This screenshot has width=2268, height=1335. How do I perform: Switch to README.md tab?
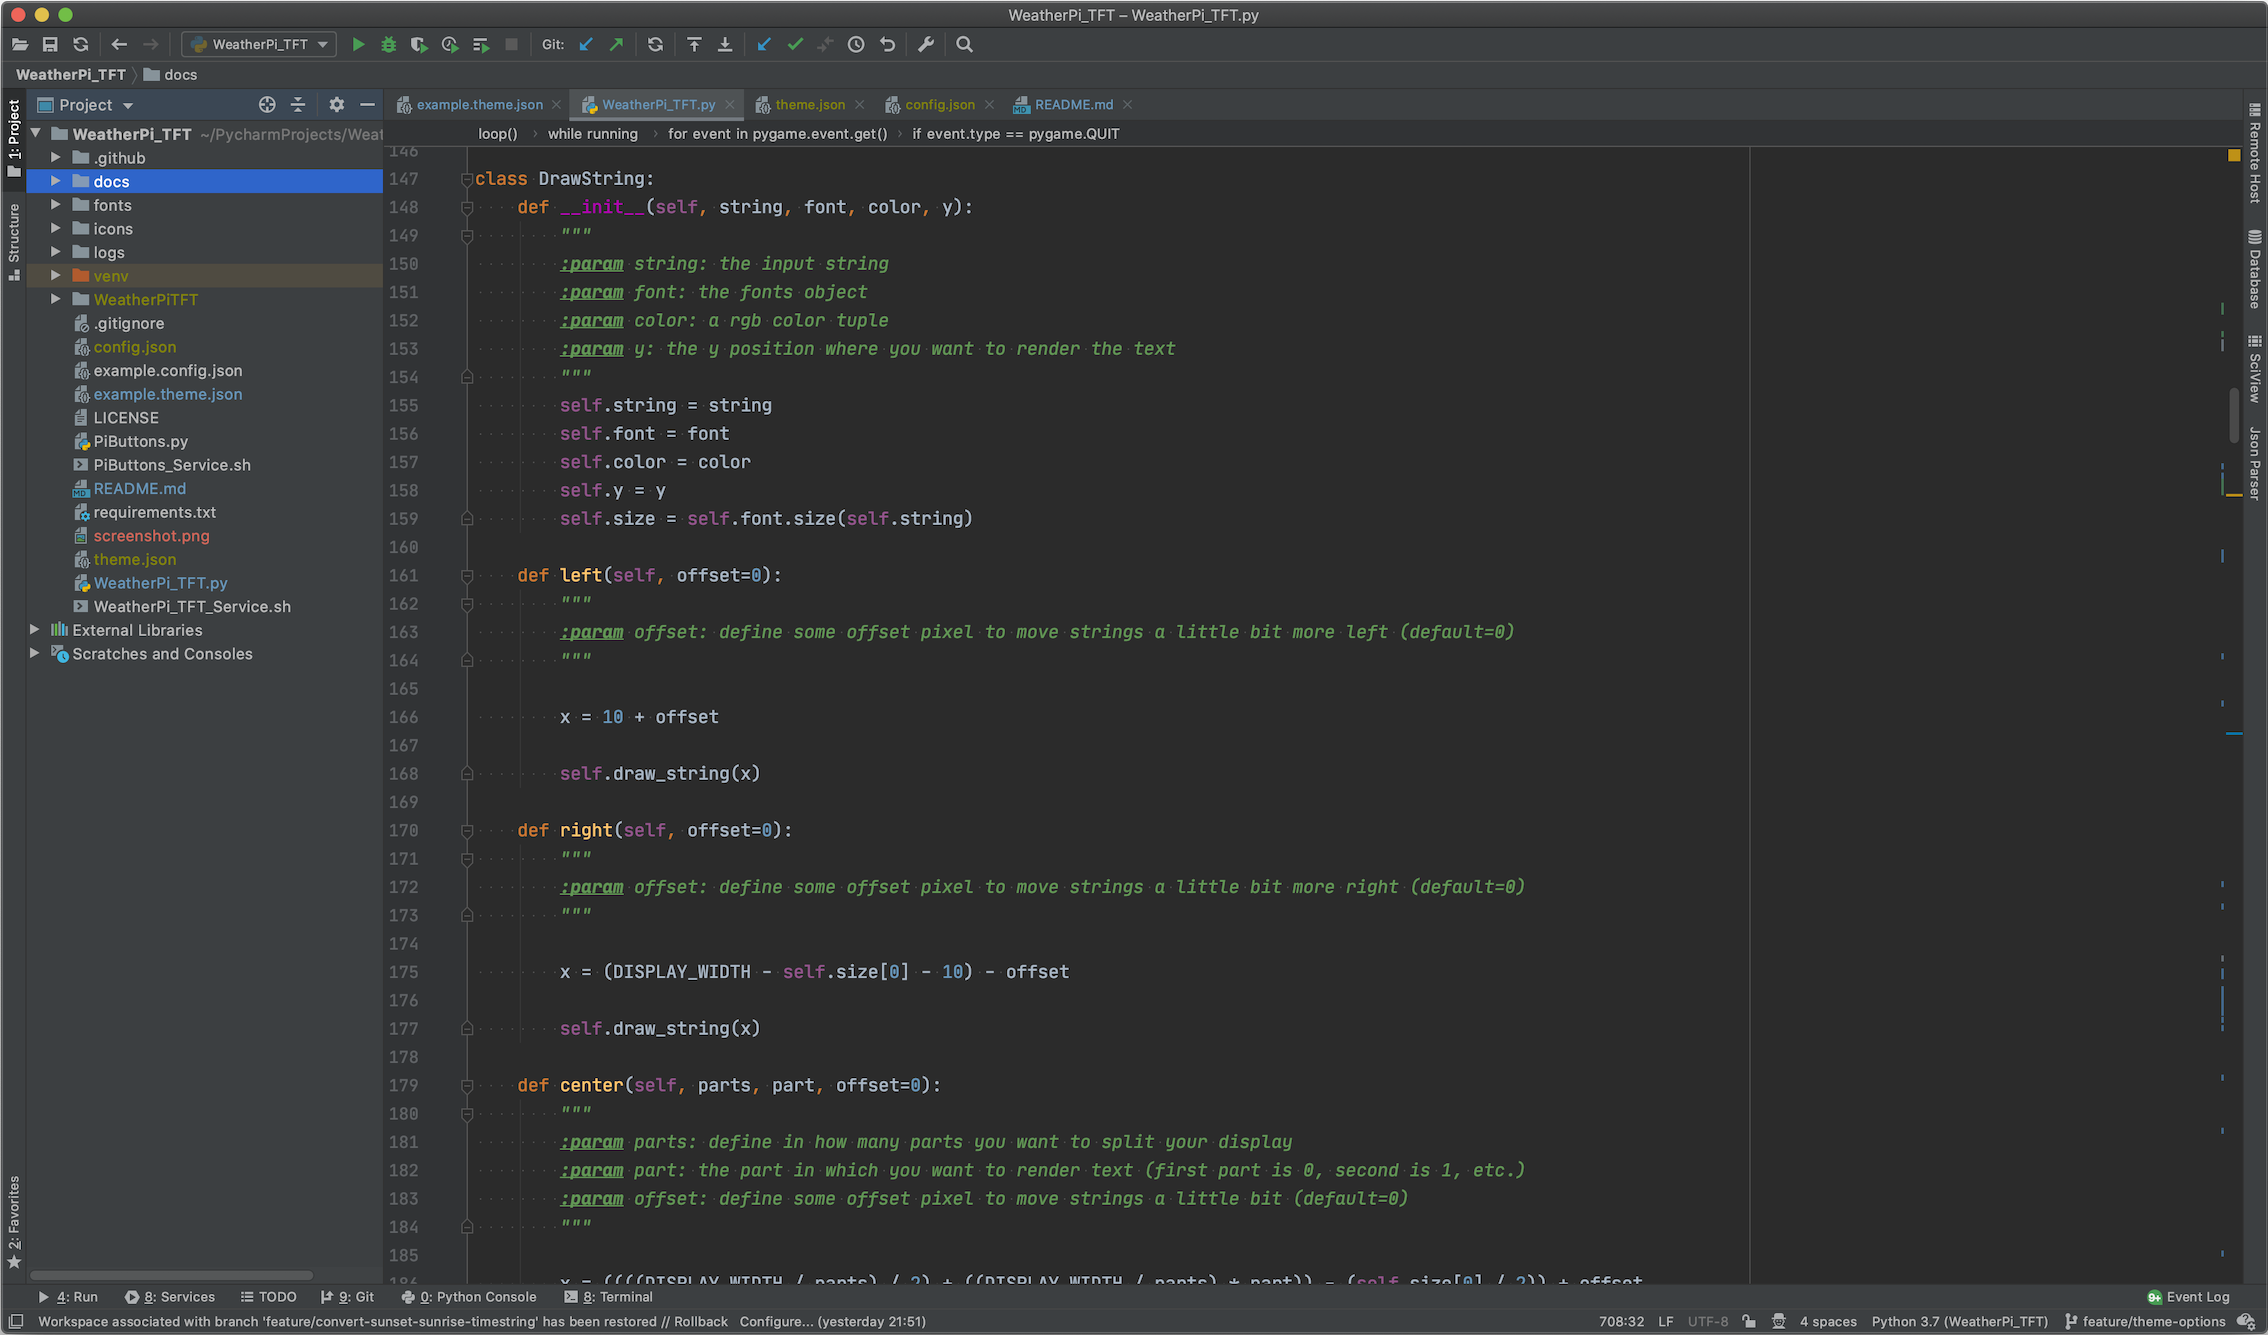[1072, 104]
